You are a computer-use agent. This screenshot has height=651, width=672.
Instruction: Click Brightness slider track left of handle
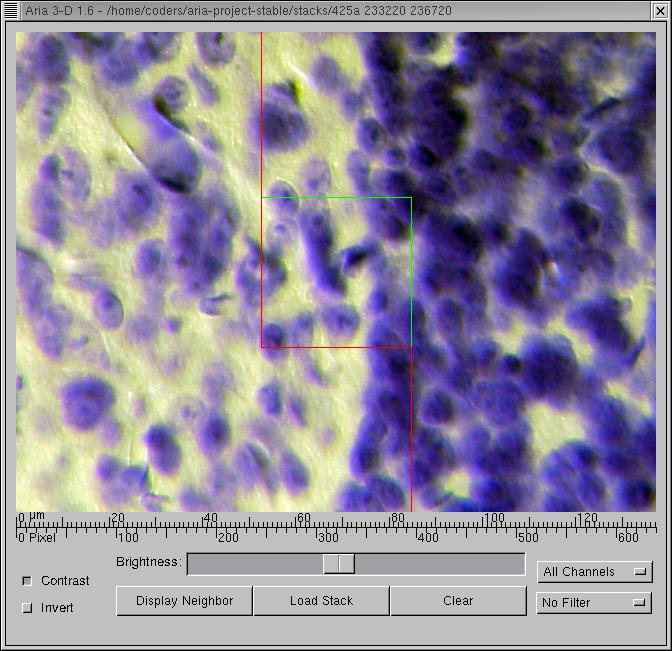pyautogui.click(x=250, y=564)
